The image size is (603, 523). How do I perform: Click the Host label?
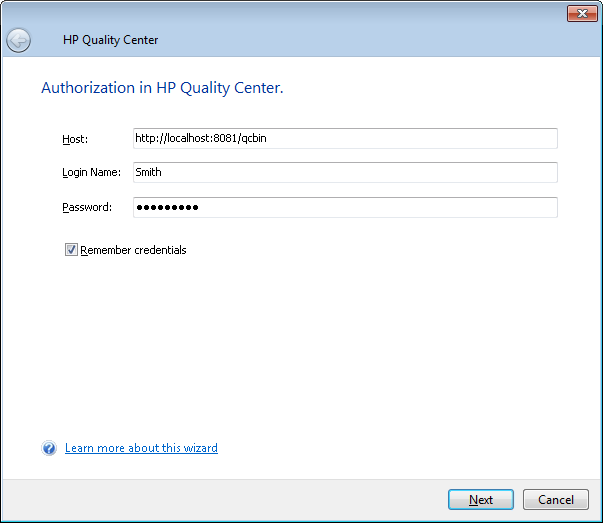(75, 139)
